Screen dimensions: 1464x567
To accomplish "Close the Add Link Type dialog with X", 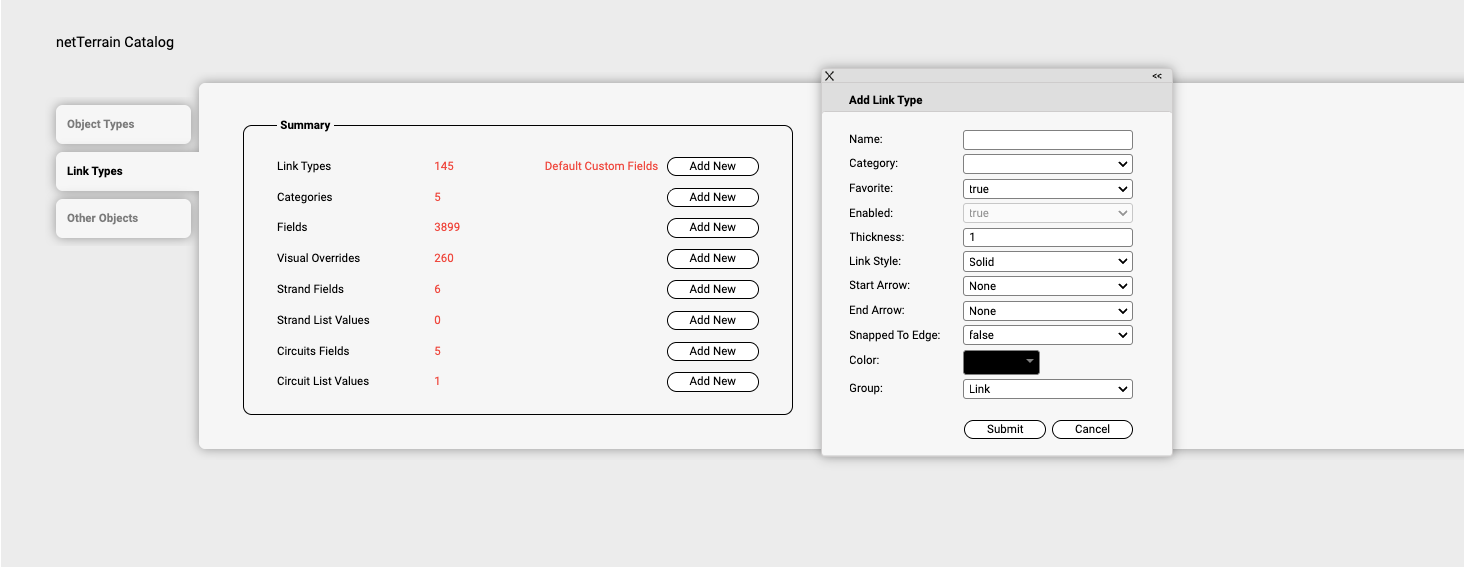I will tap(829, 76).
